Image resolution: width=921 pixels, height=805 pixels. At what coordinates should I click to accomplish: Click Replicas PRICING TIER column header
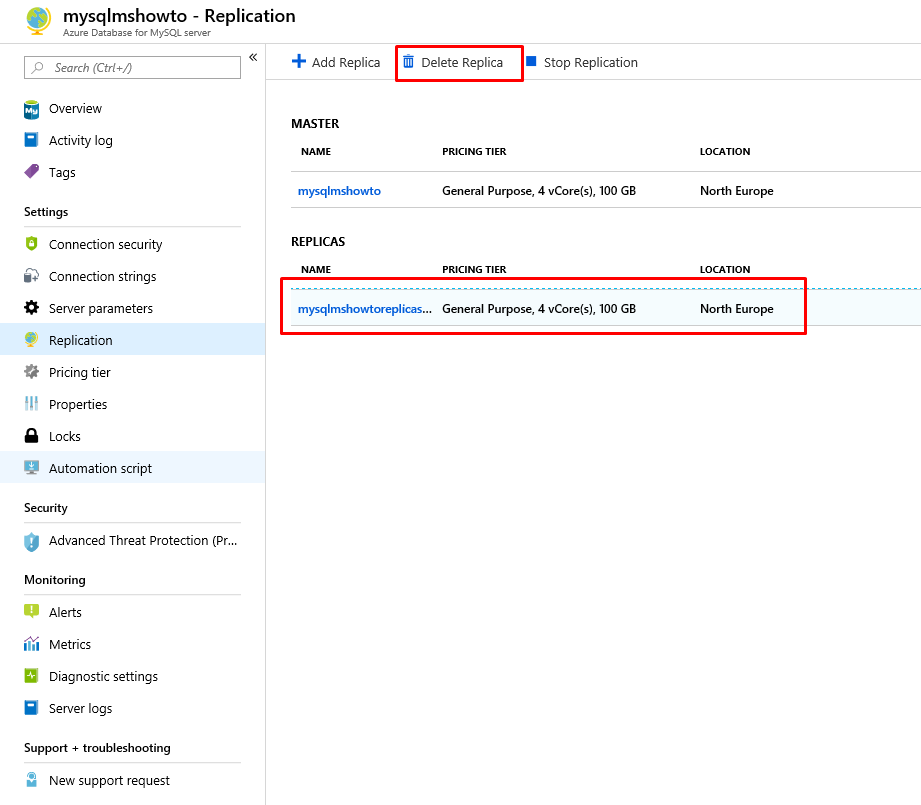click(474, 270)
